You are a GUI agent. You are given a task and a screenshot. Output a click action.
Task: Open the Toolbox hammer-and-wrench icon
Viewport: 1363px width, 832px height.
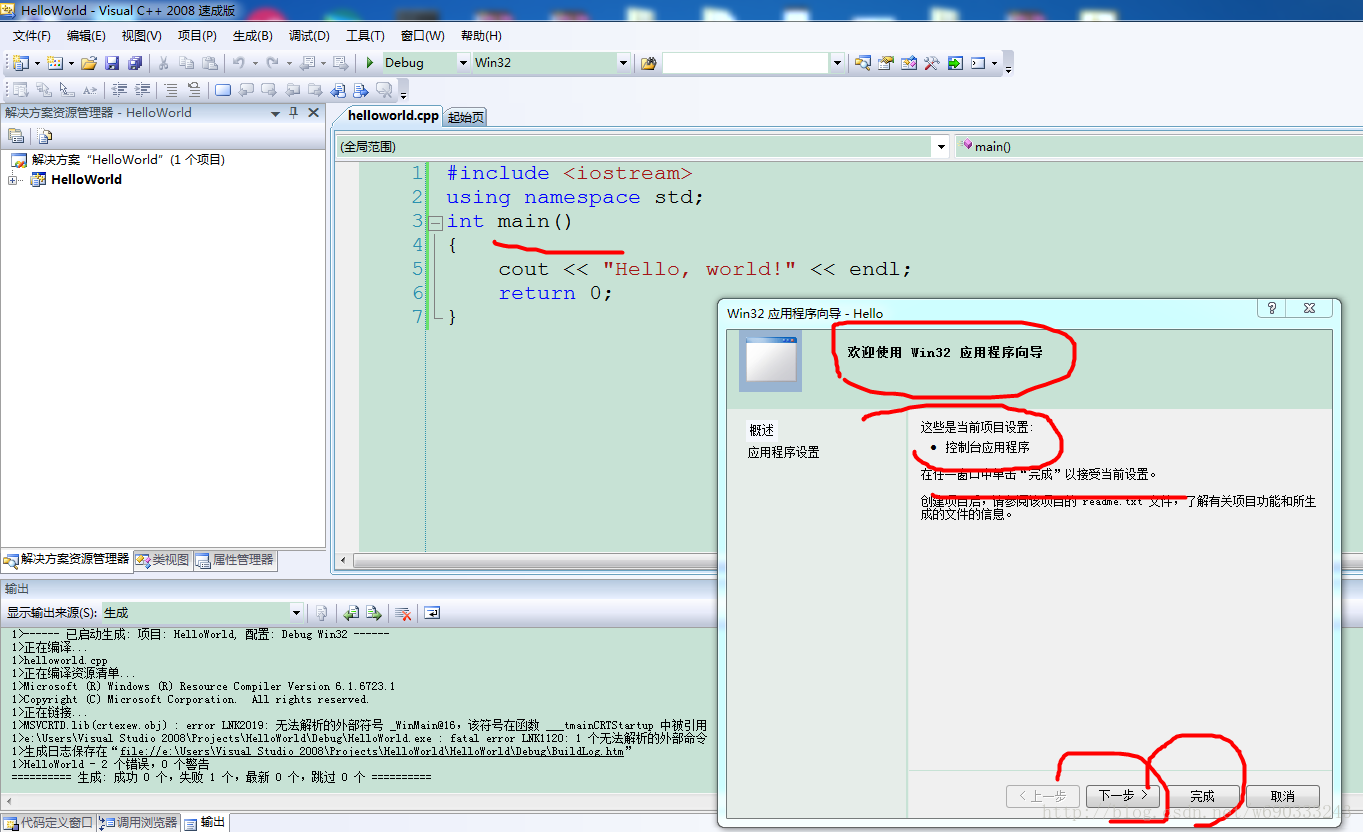pyautogui.click(x=932, y=63)
